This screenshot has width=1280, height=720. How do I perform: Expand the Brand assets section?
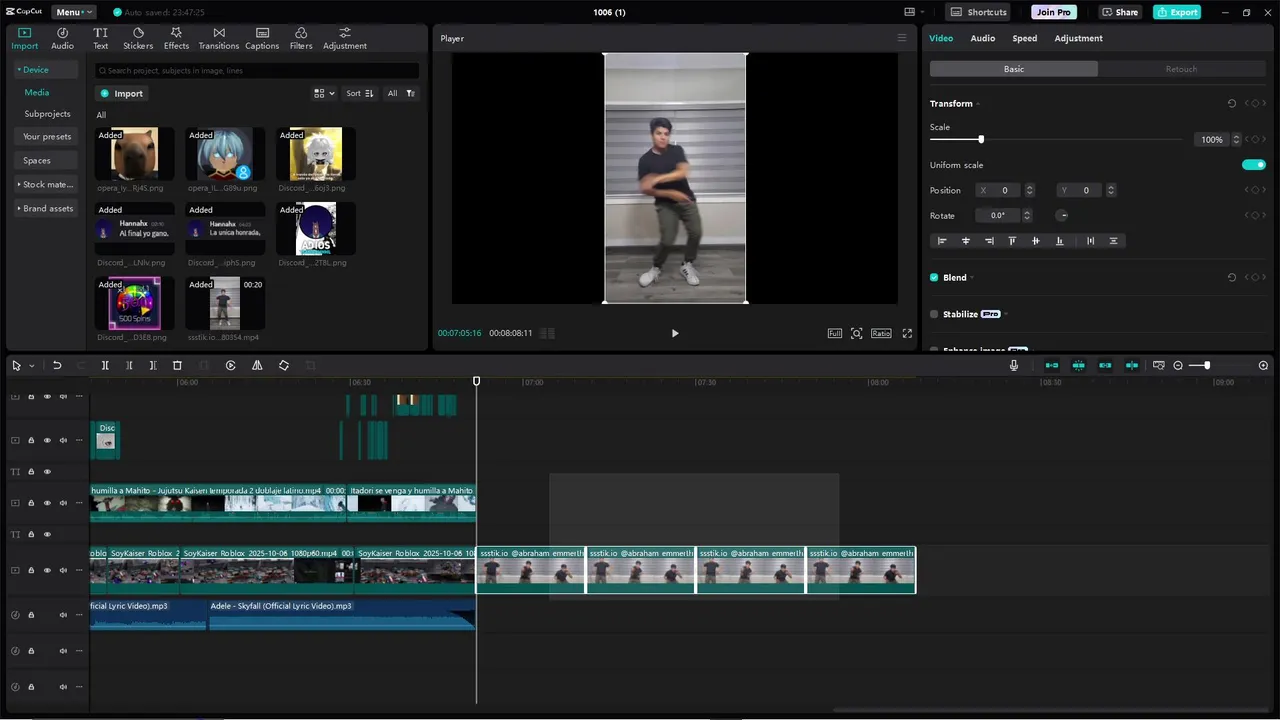click(46, 208)
